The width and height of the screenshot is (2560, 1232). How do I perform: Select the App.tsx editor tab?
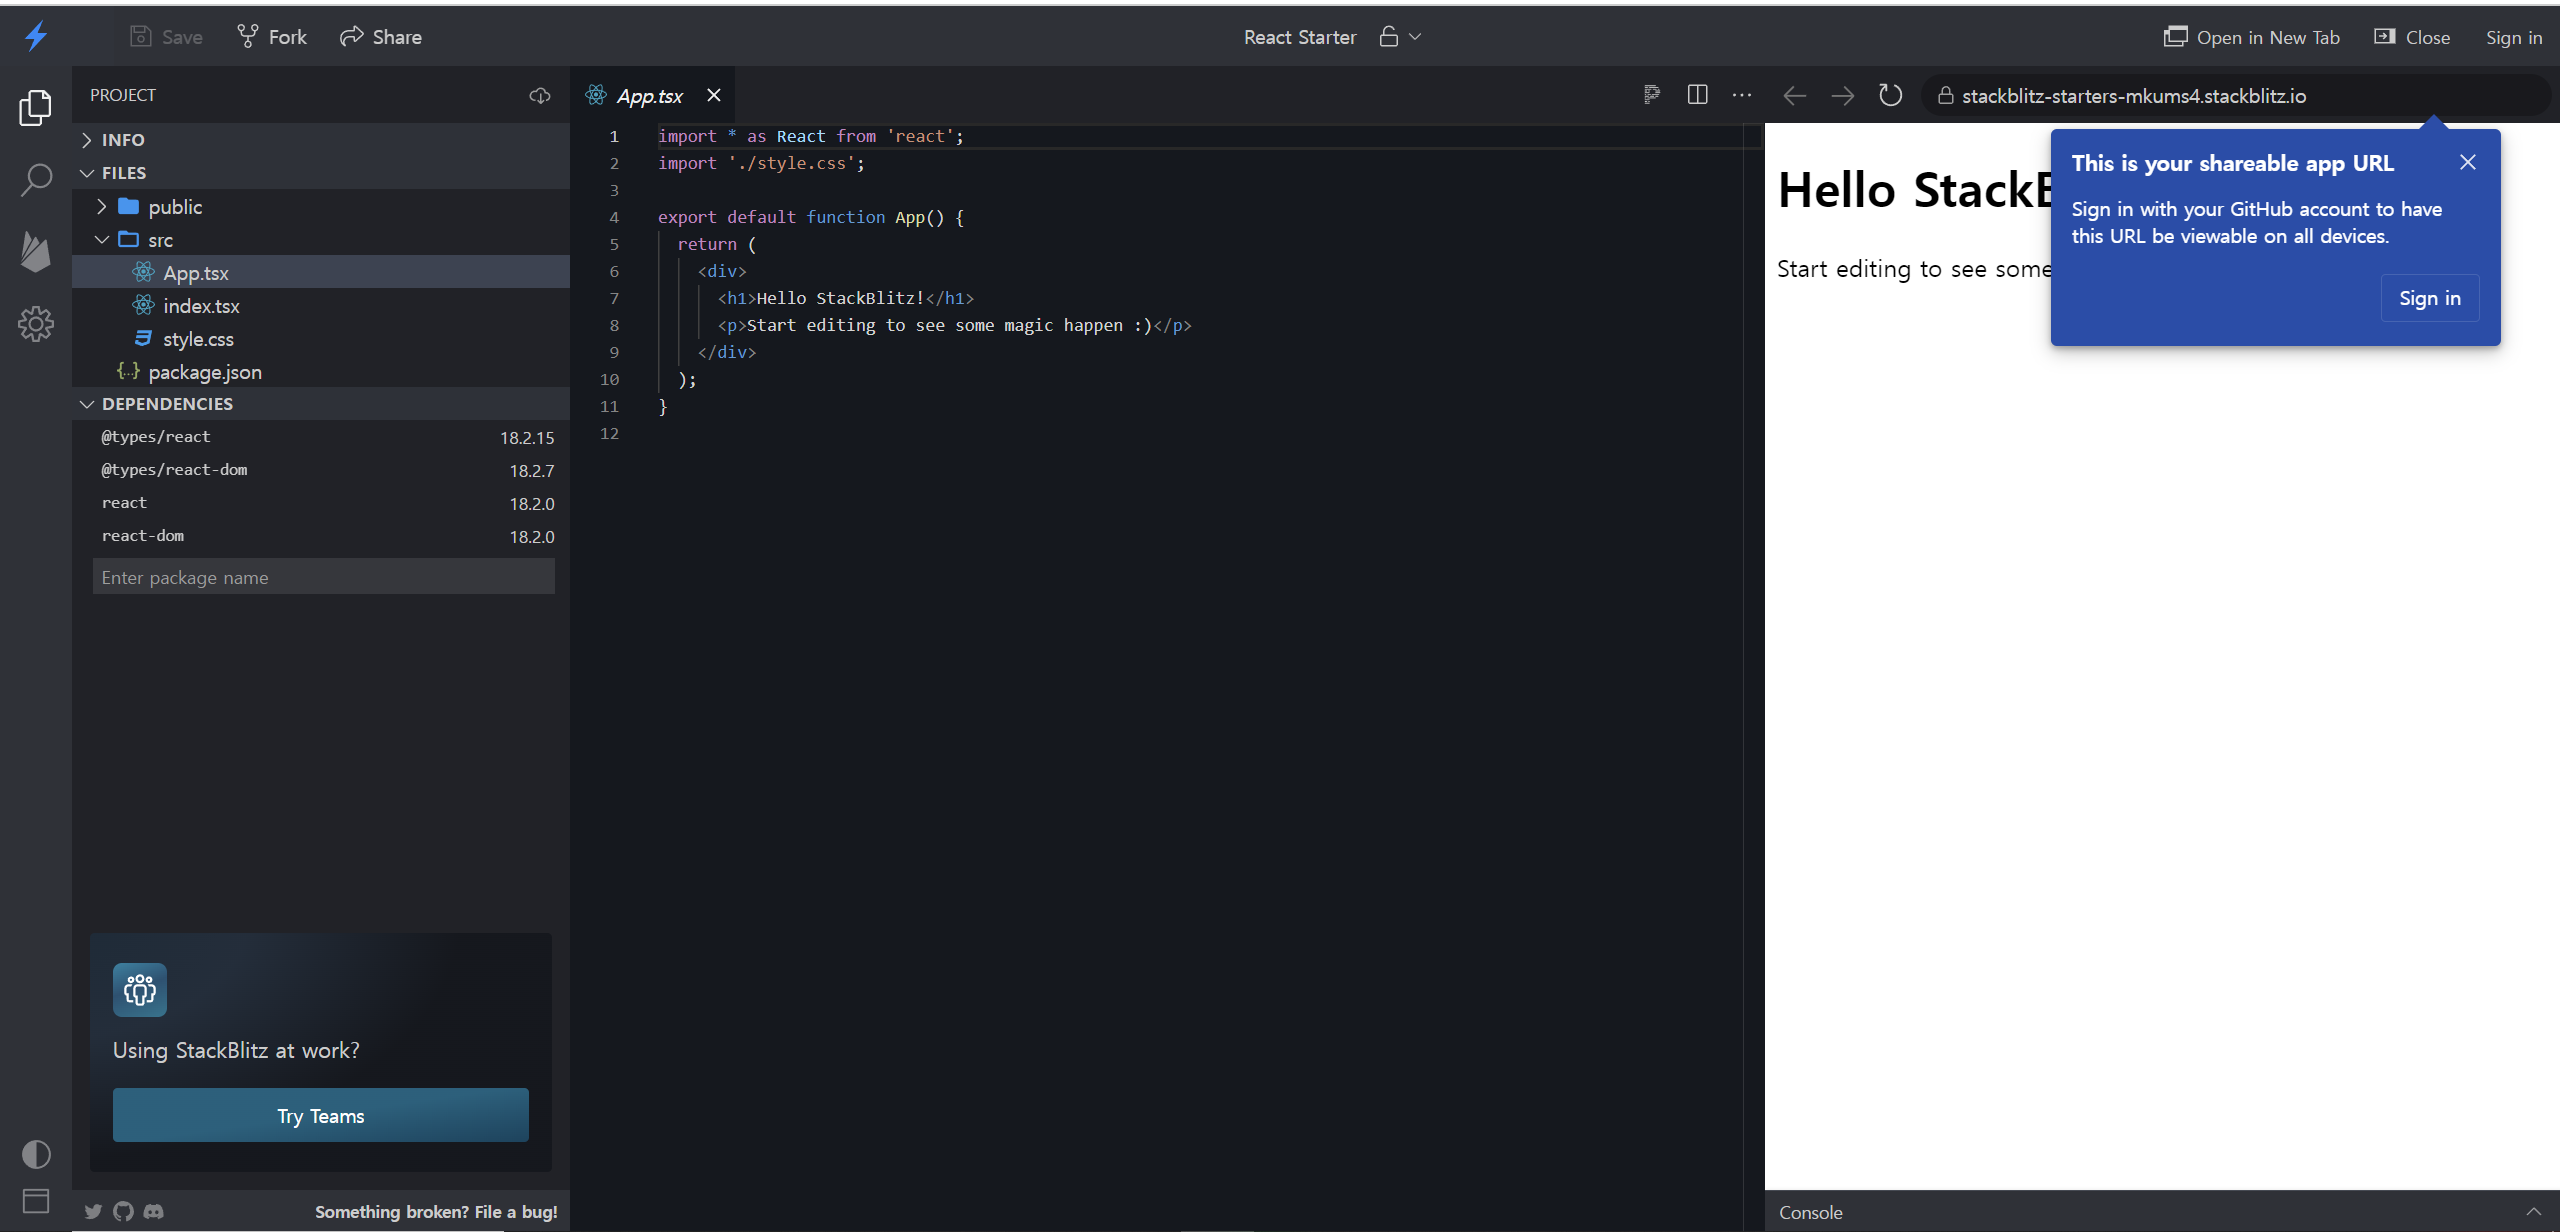[x=649, y=96]
